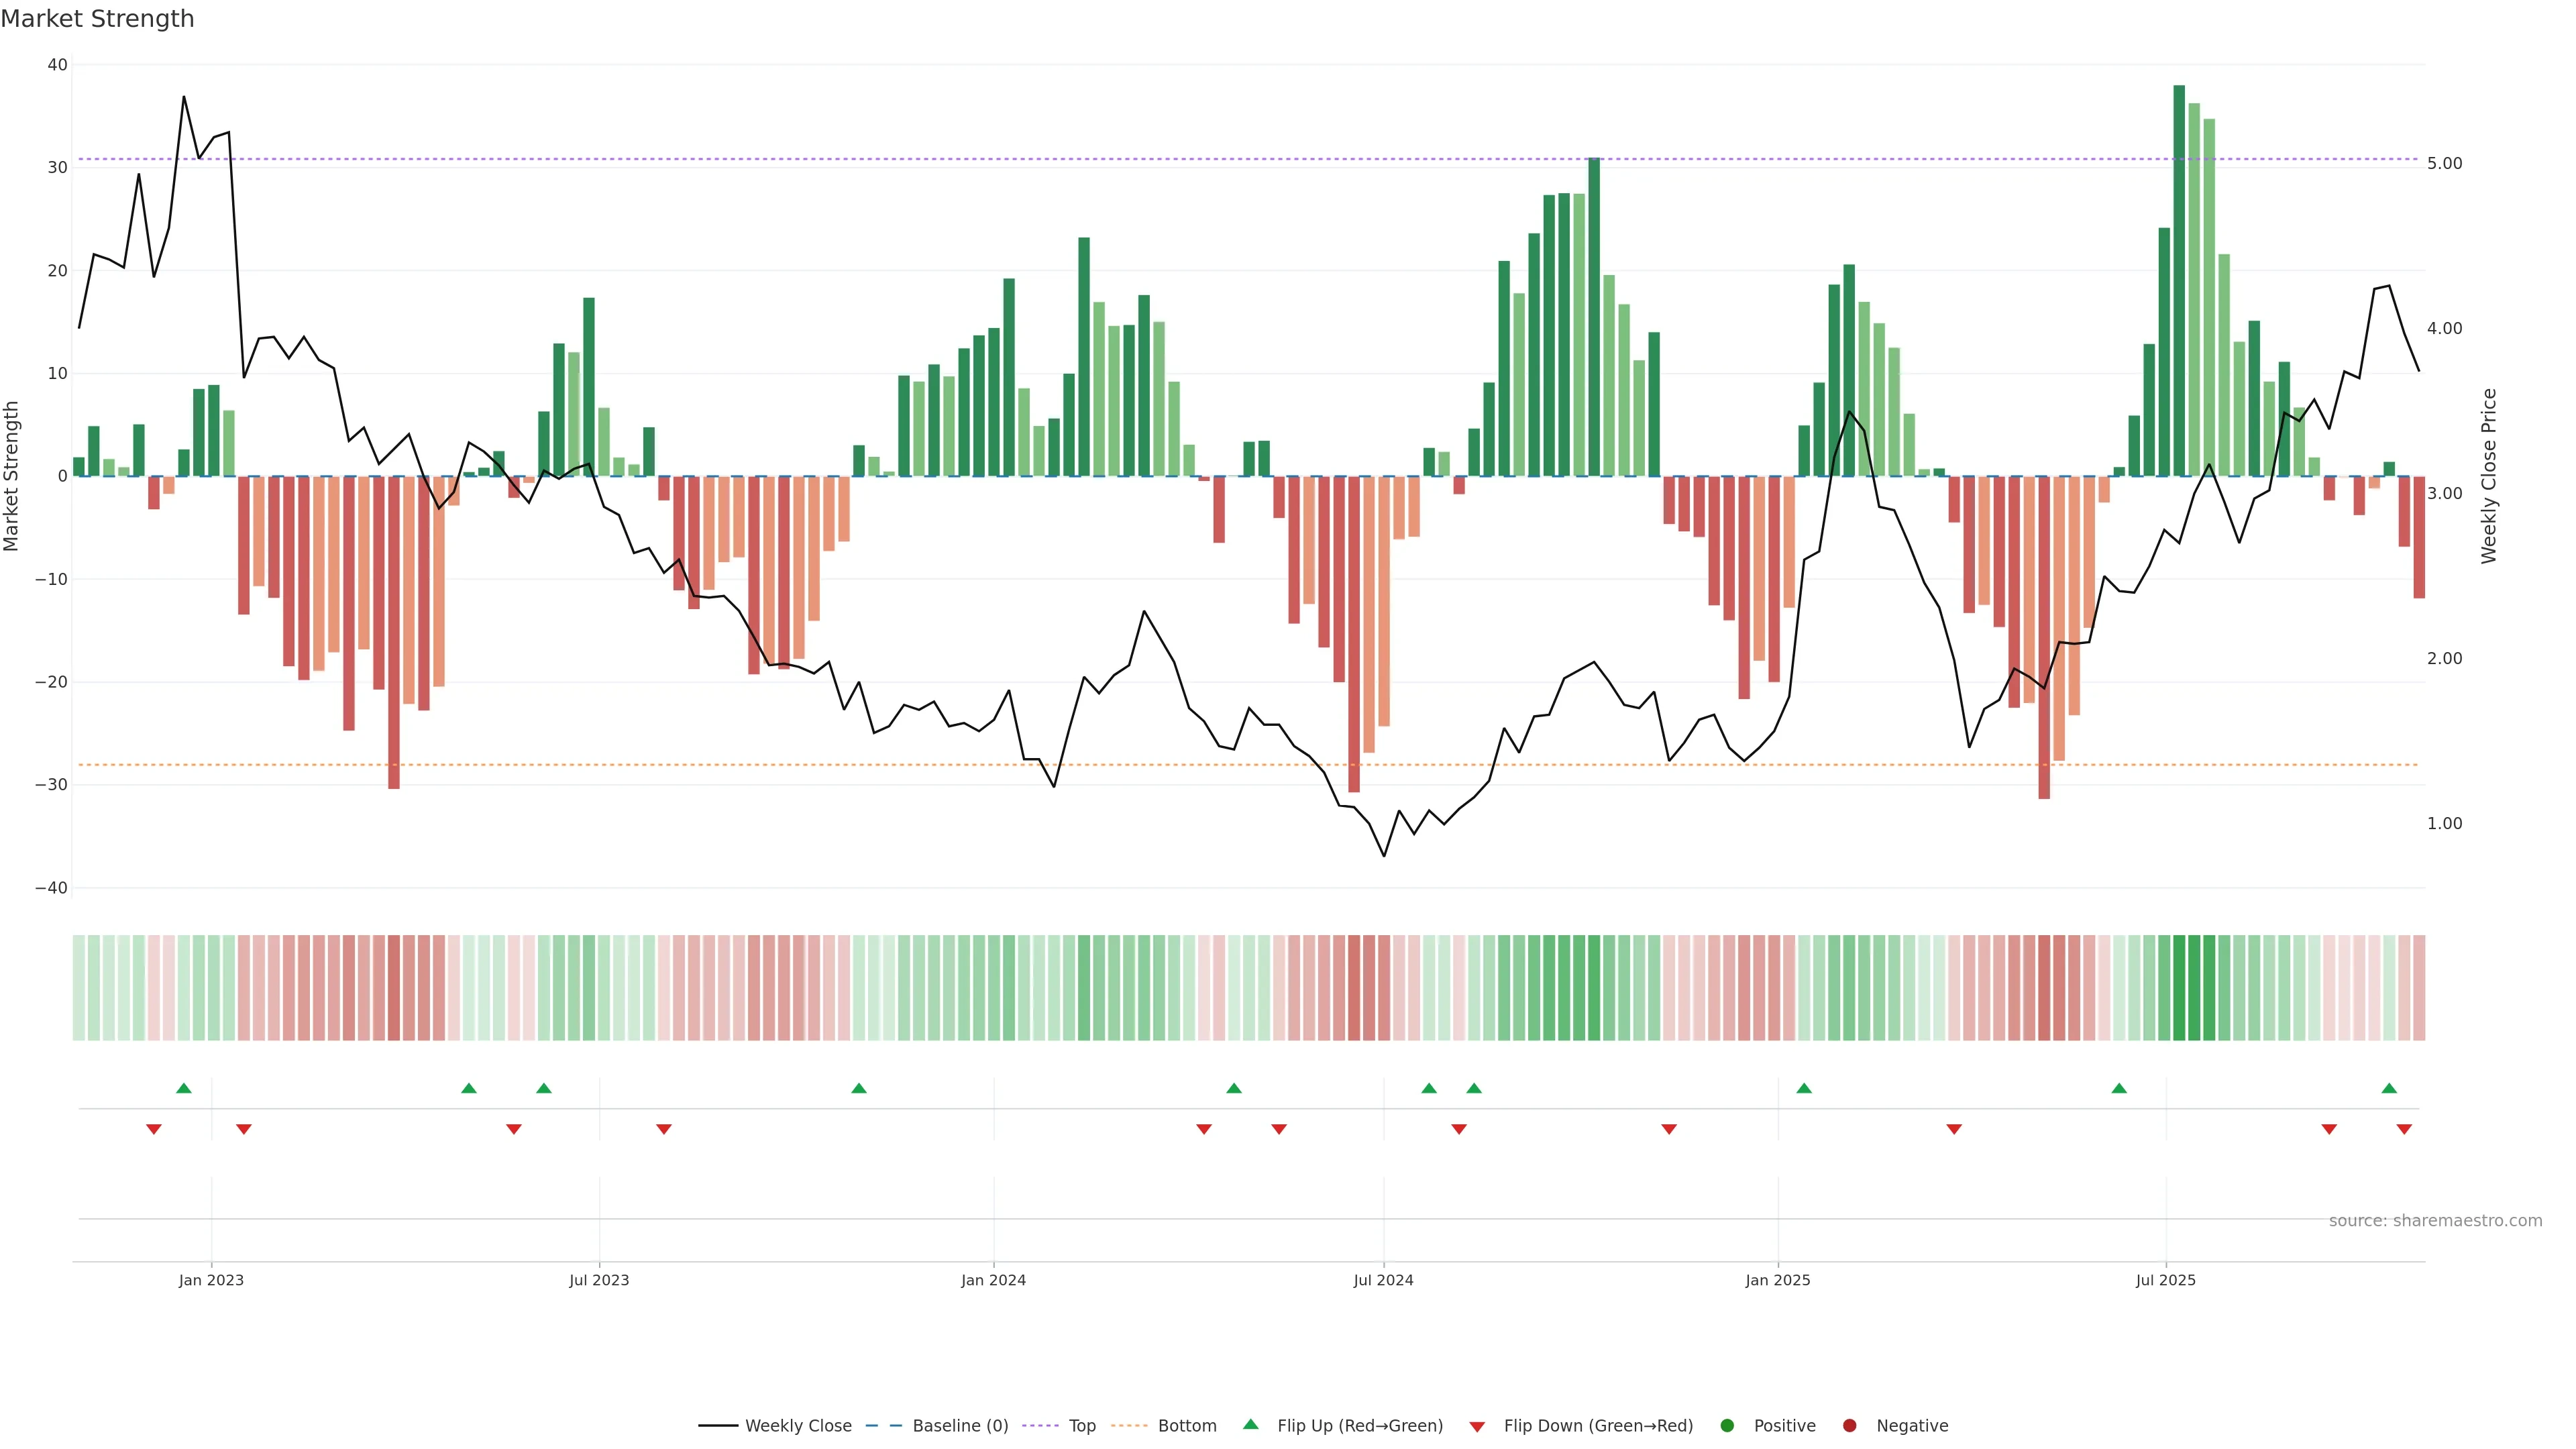Click the Jul 2024 x-axis label
Image resolution: width=2576 pixels, height=1449 pixels.
(1383, 1280)
